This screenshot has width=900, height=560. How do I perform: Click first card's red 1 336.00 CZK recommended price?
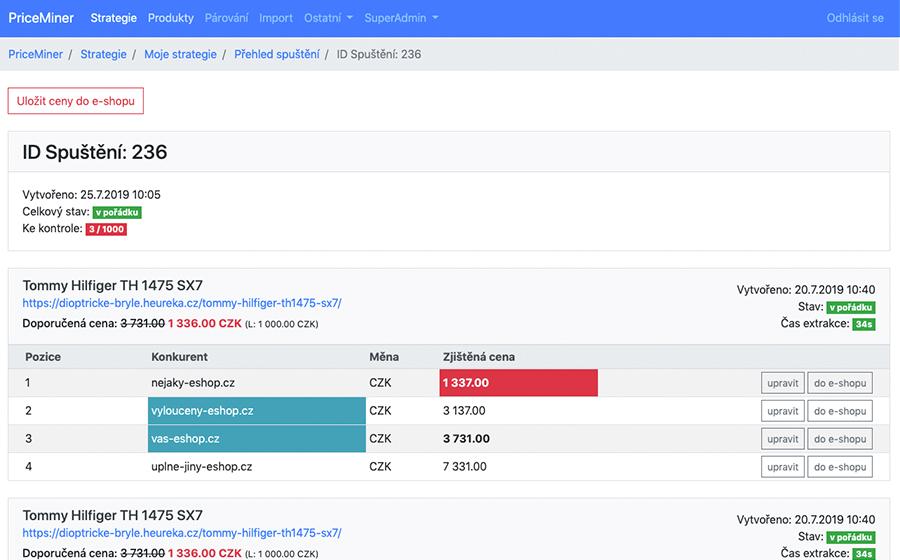click(205, 324)
